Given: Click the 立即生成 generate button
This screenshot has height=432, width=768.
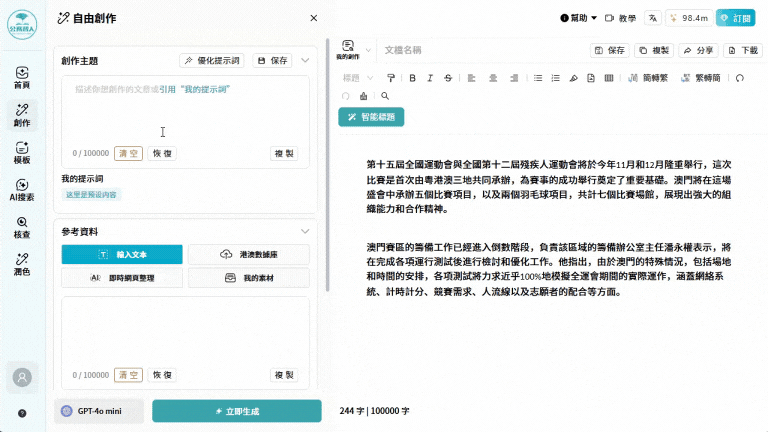Looking at the screenshot, I should (x=236, y=411).
